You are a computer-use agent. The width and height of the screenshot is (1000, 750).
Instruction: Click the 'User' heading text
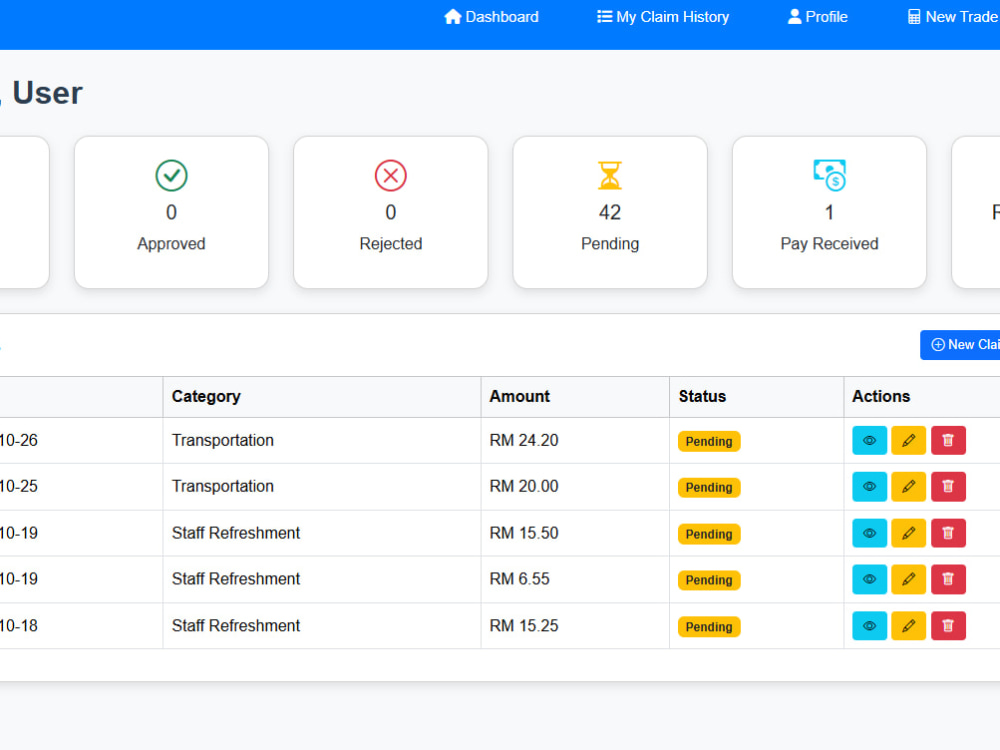pyautogui.click(x=48, y=93)
